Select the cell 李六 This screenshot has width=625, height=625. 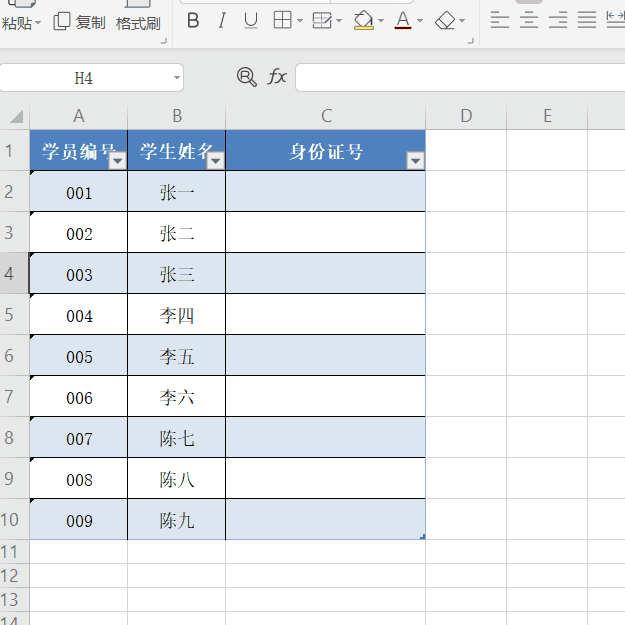[177, 397]
